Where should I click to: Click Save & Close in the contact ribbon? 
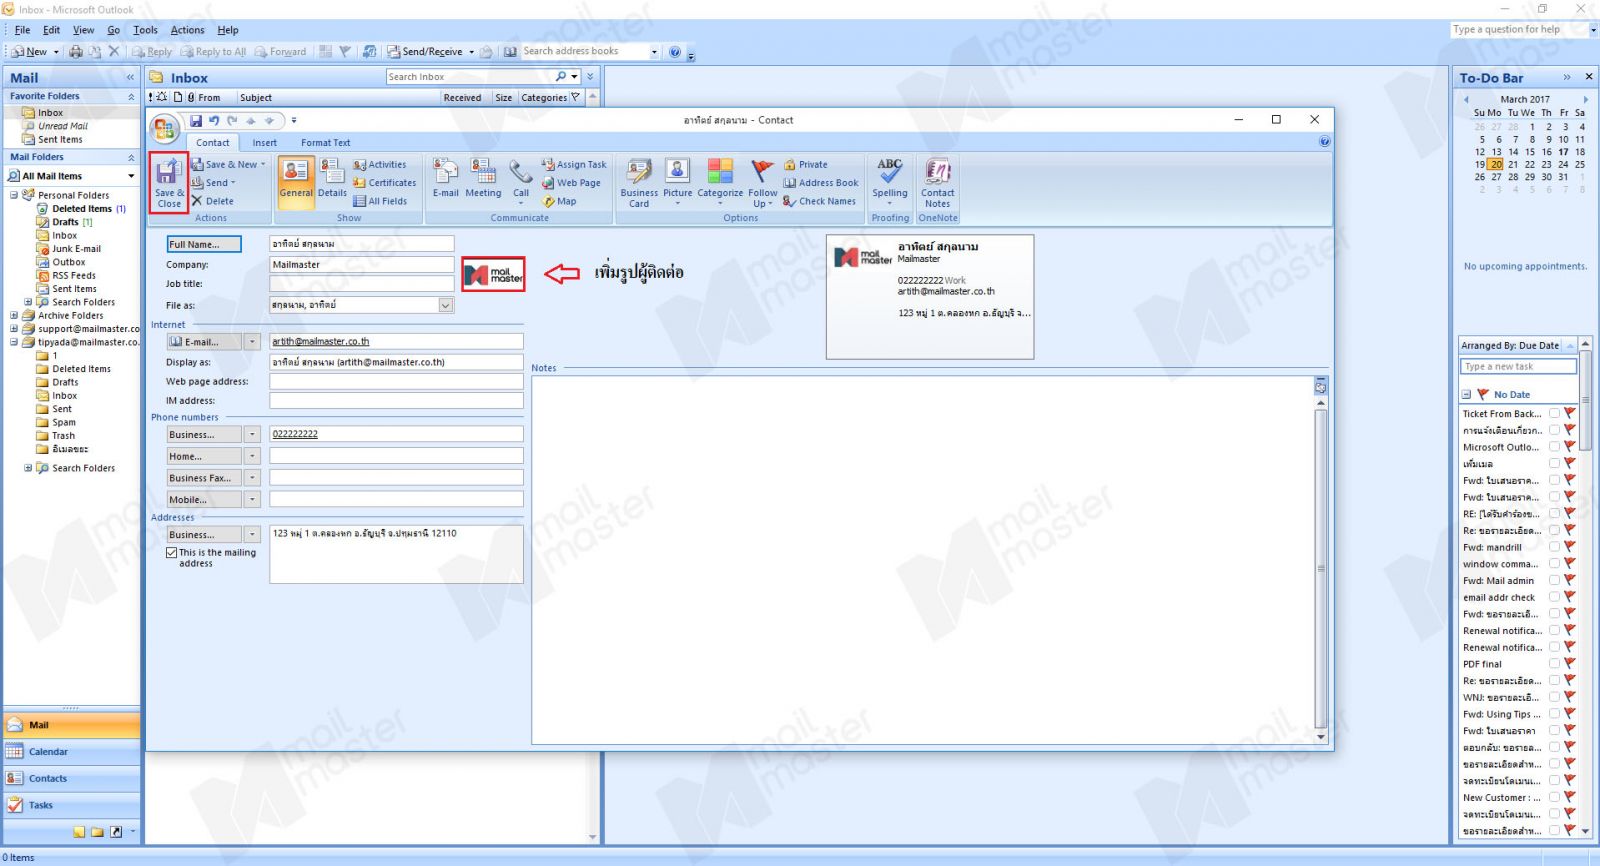pos(169,182)
